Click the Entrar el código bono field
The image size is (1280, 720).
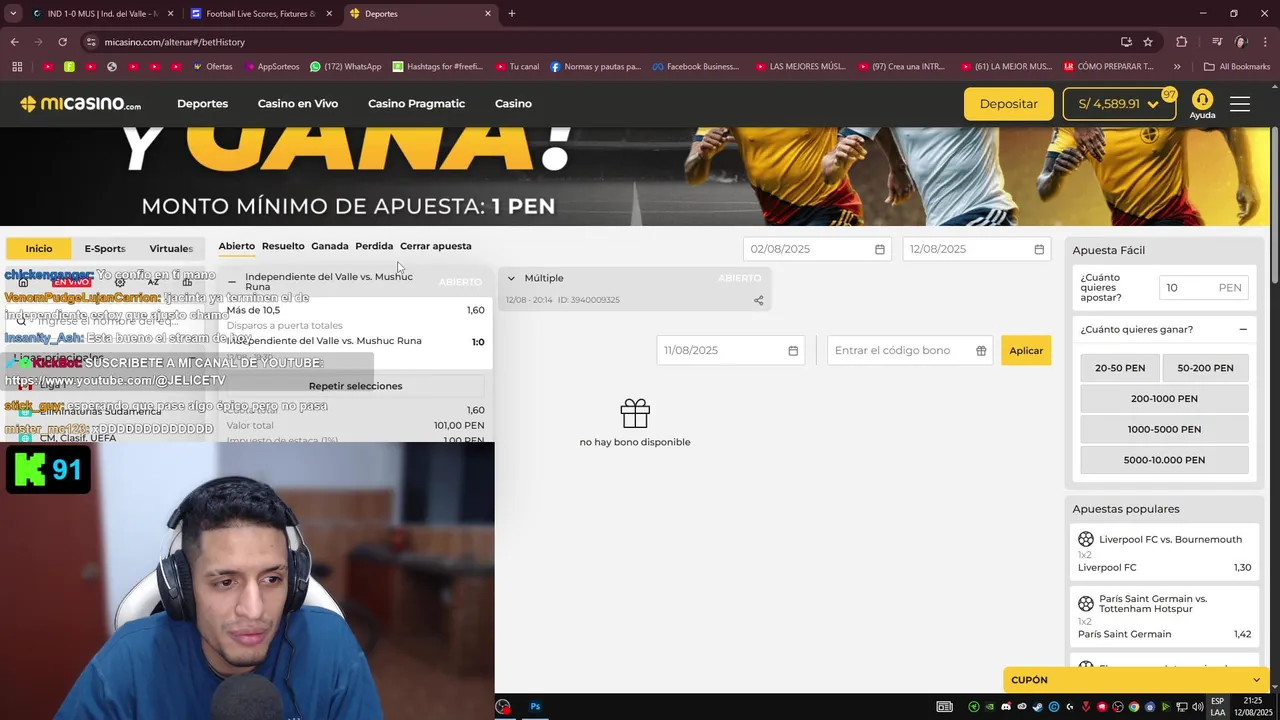pos(910,351)
